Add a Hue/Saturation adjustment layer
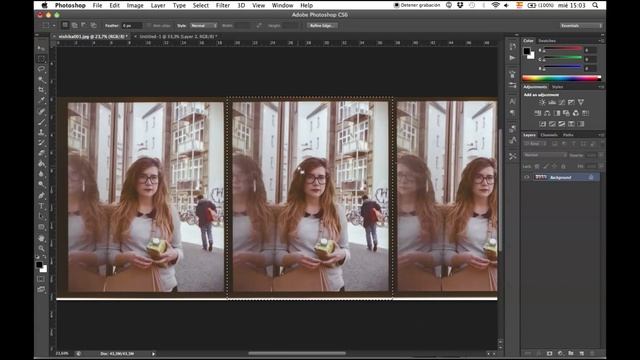Screen dimensions: 640x360 pyautogui.click(x=538, y=113)
